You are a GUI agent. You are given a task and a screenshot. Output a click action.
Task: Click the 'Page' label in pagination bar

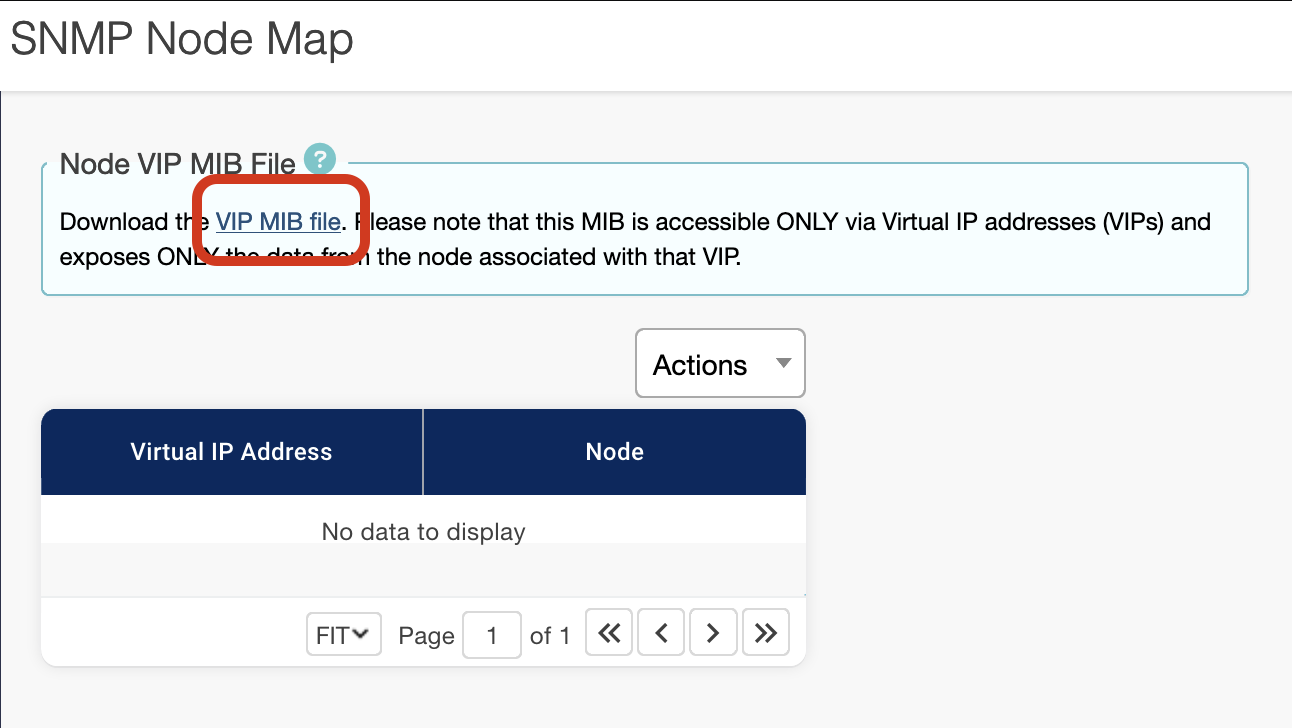(426, 636)
